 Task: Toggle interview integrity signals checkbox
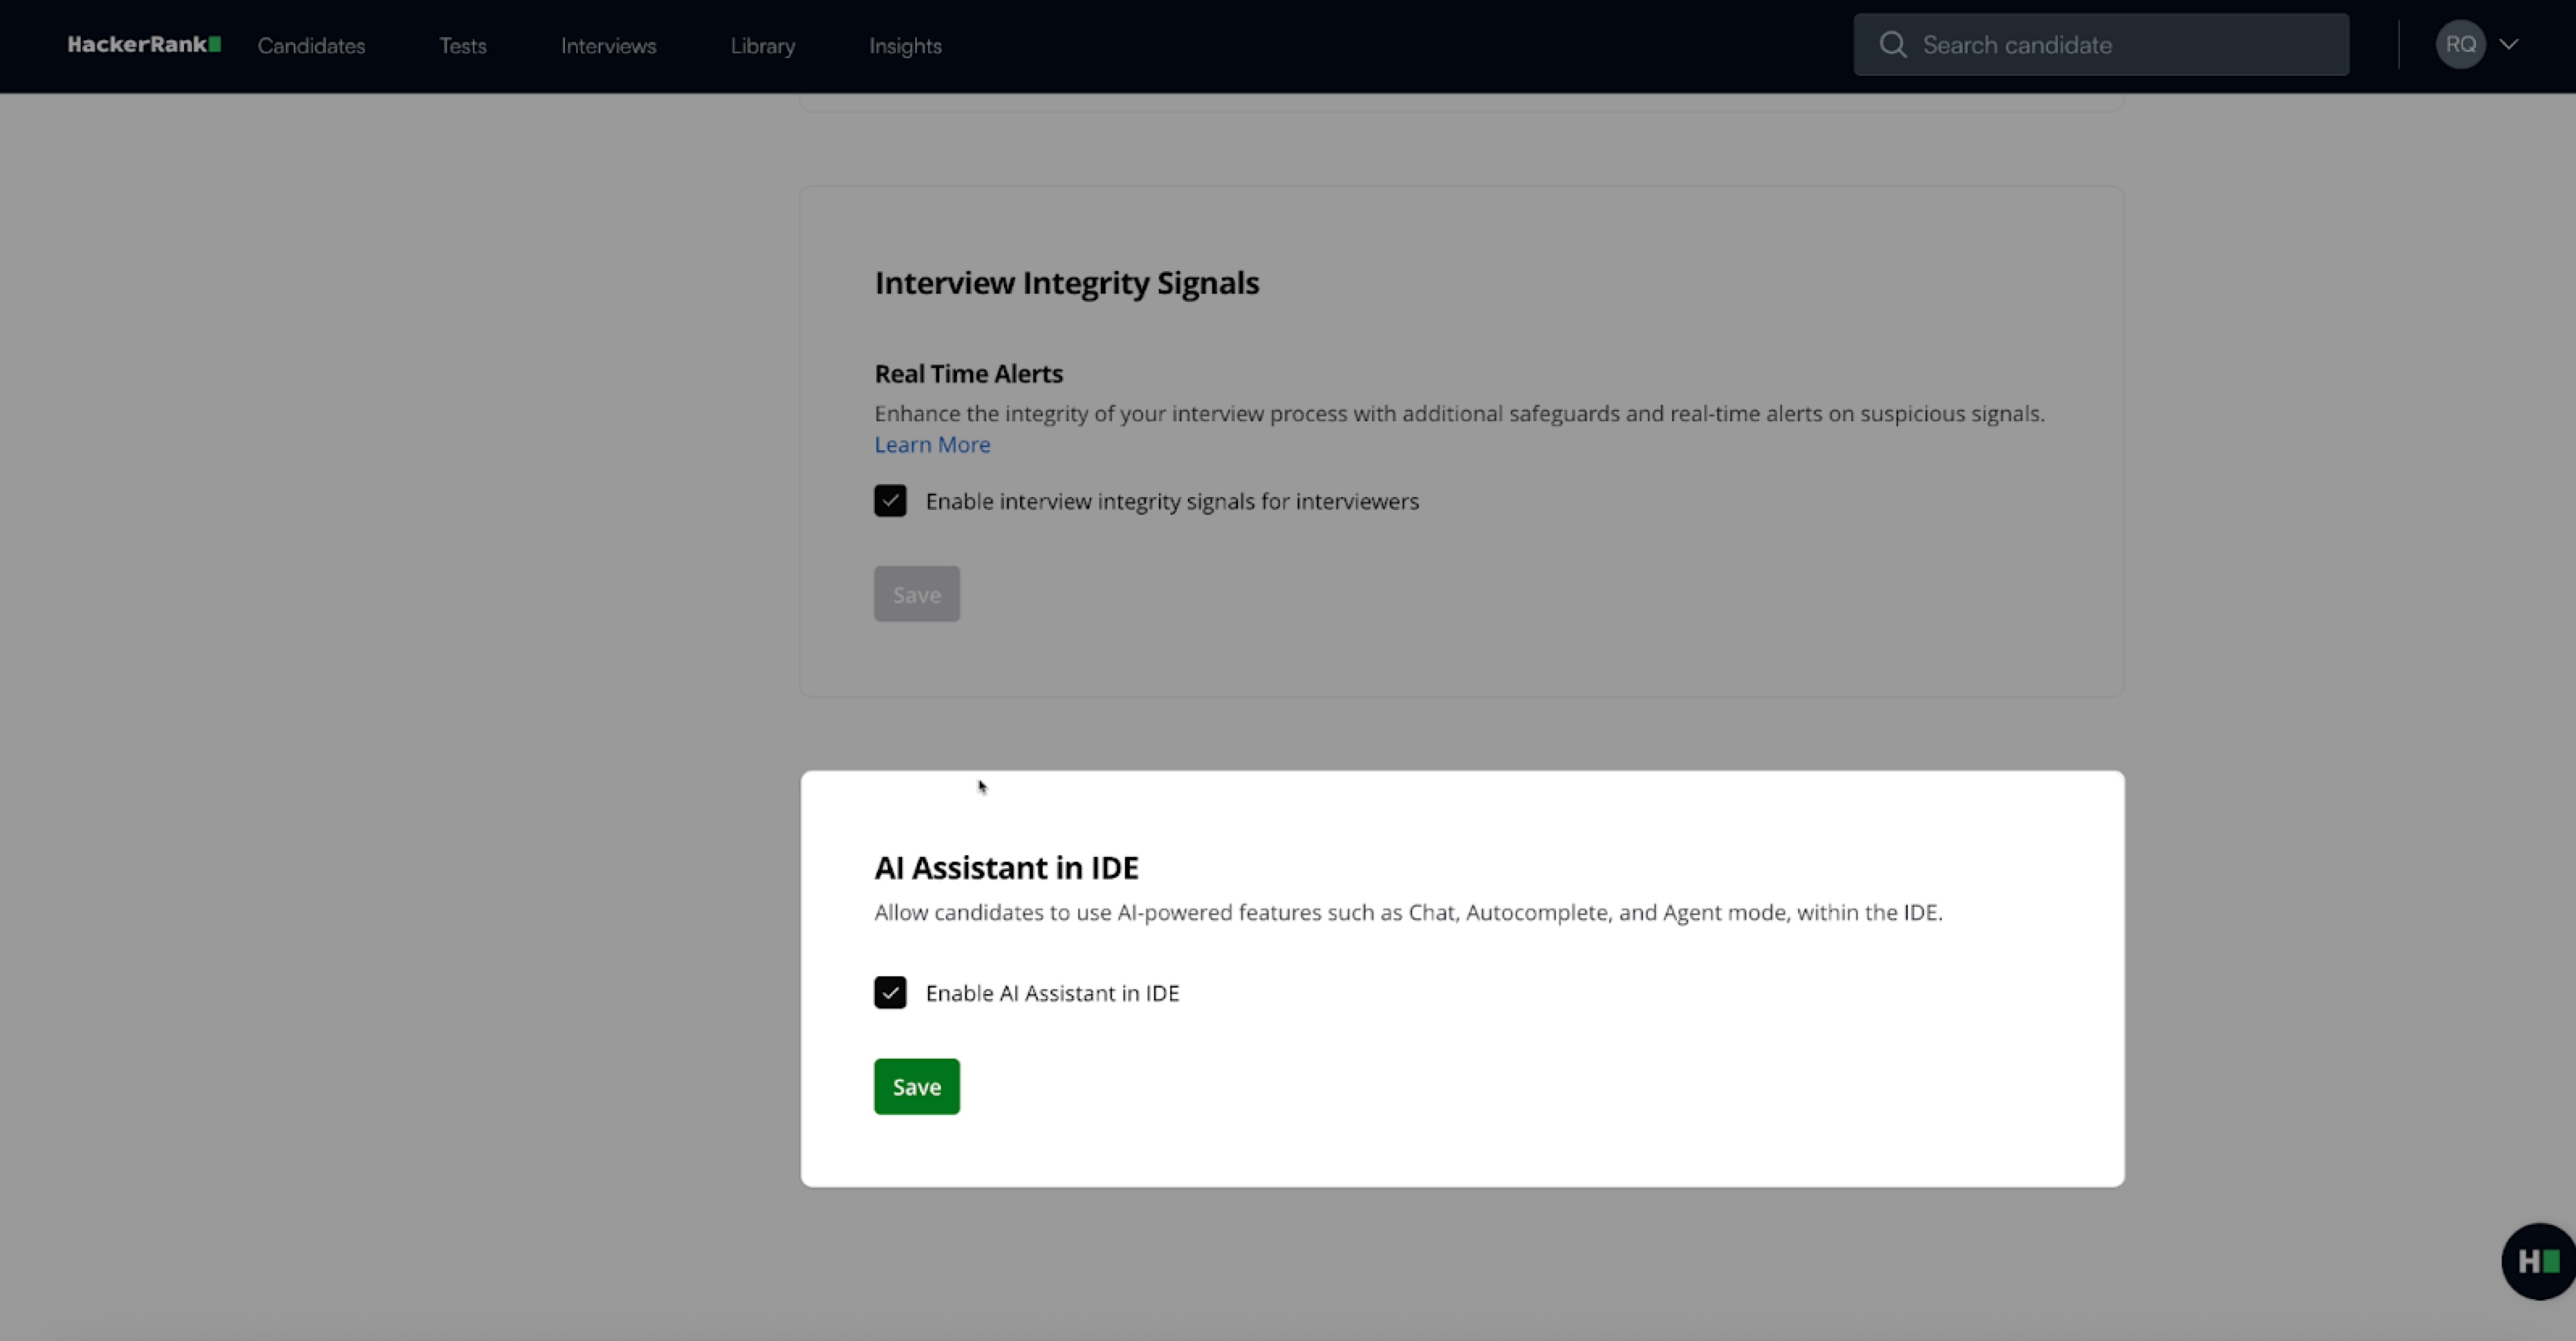pos(890,501)
